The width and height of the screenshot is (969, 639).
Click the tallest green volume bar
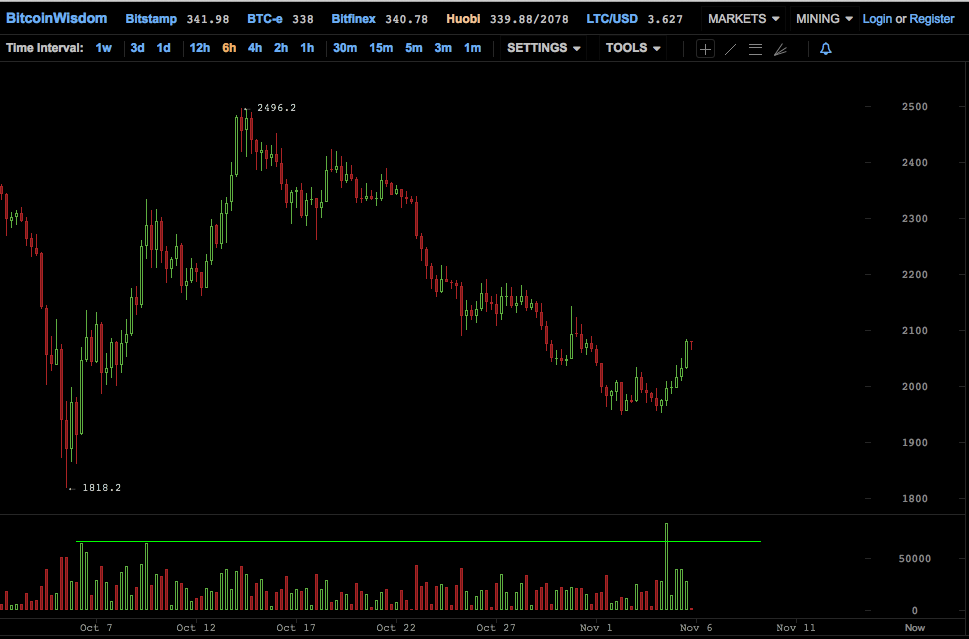[666, 567]
